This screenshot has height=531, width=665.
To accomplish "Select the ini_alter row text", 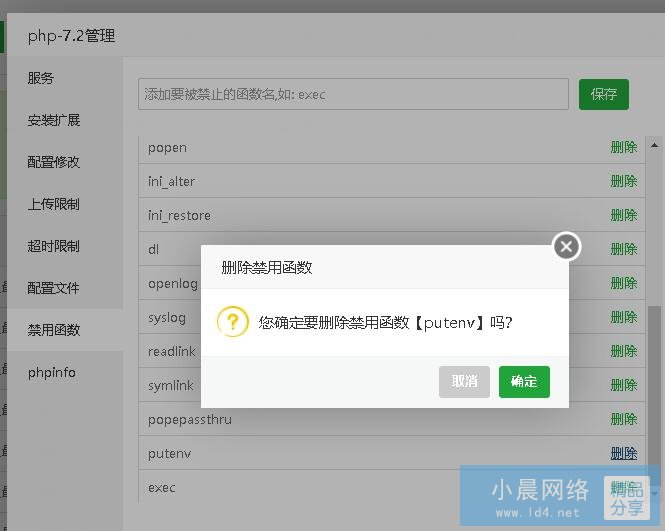I will pyautogui.click(x=171, y=182).
